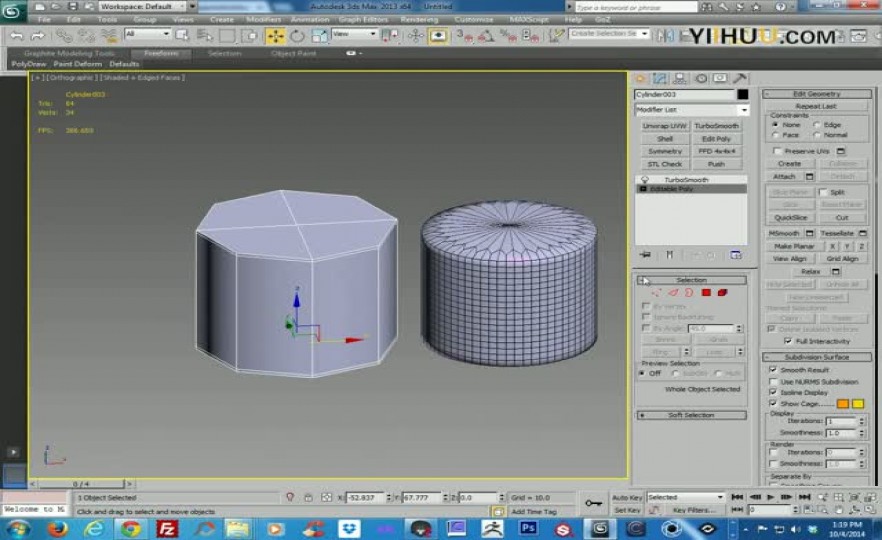The height and width of the screenshot is (540, 882).
Task: Select the Polygon sub-object level icon
Action: (x=706, y=292)
